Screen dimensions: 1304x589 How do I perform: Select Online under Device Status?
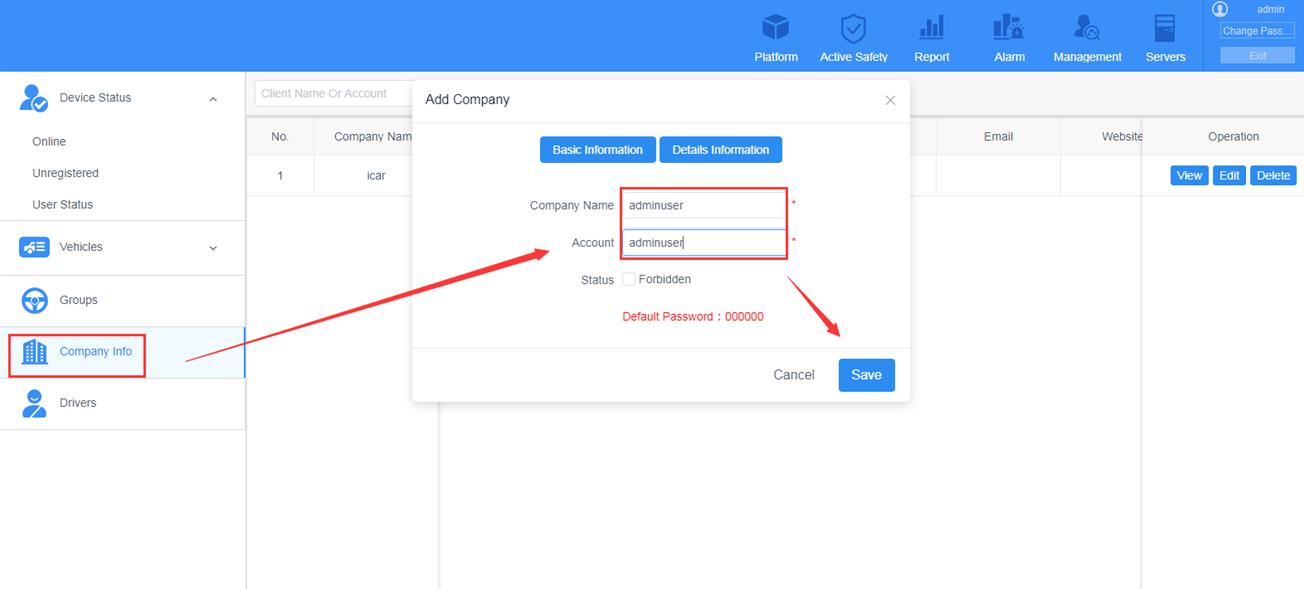tap(49, 142)
